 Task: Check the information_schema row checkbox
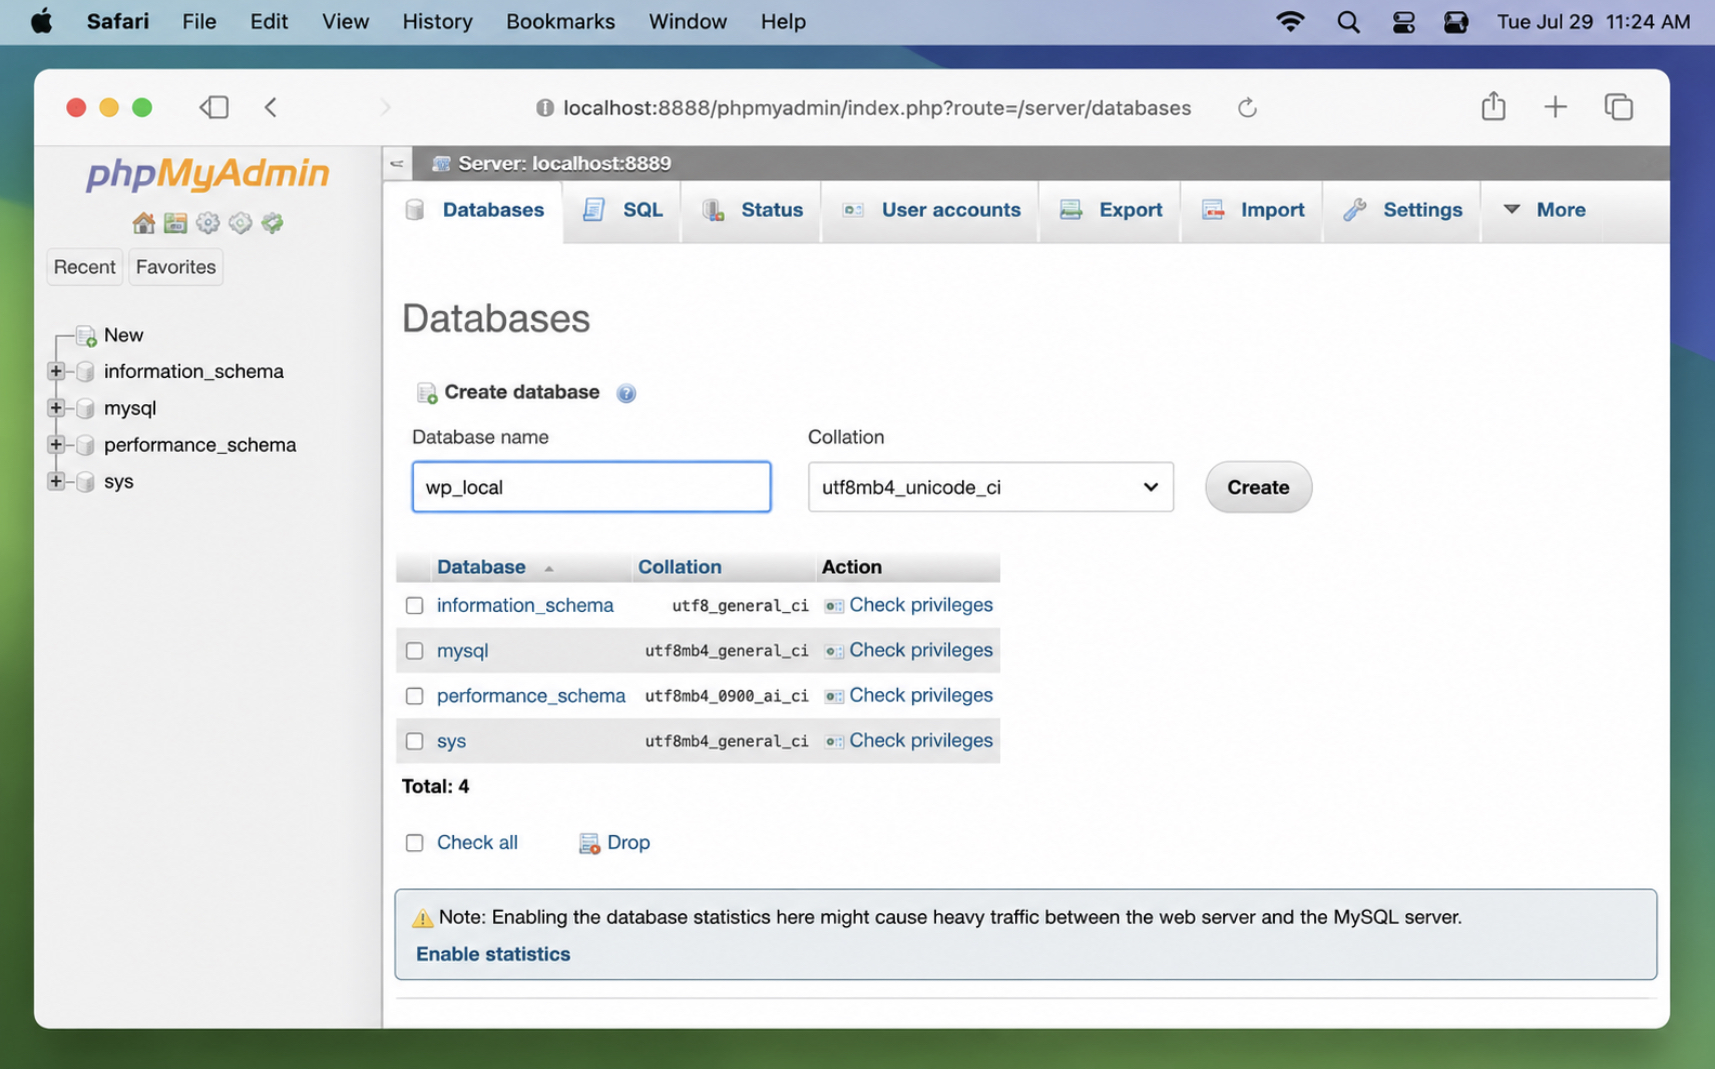[414, 606]
